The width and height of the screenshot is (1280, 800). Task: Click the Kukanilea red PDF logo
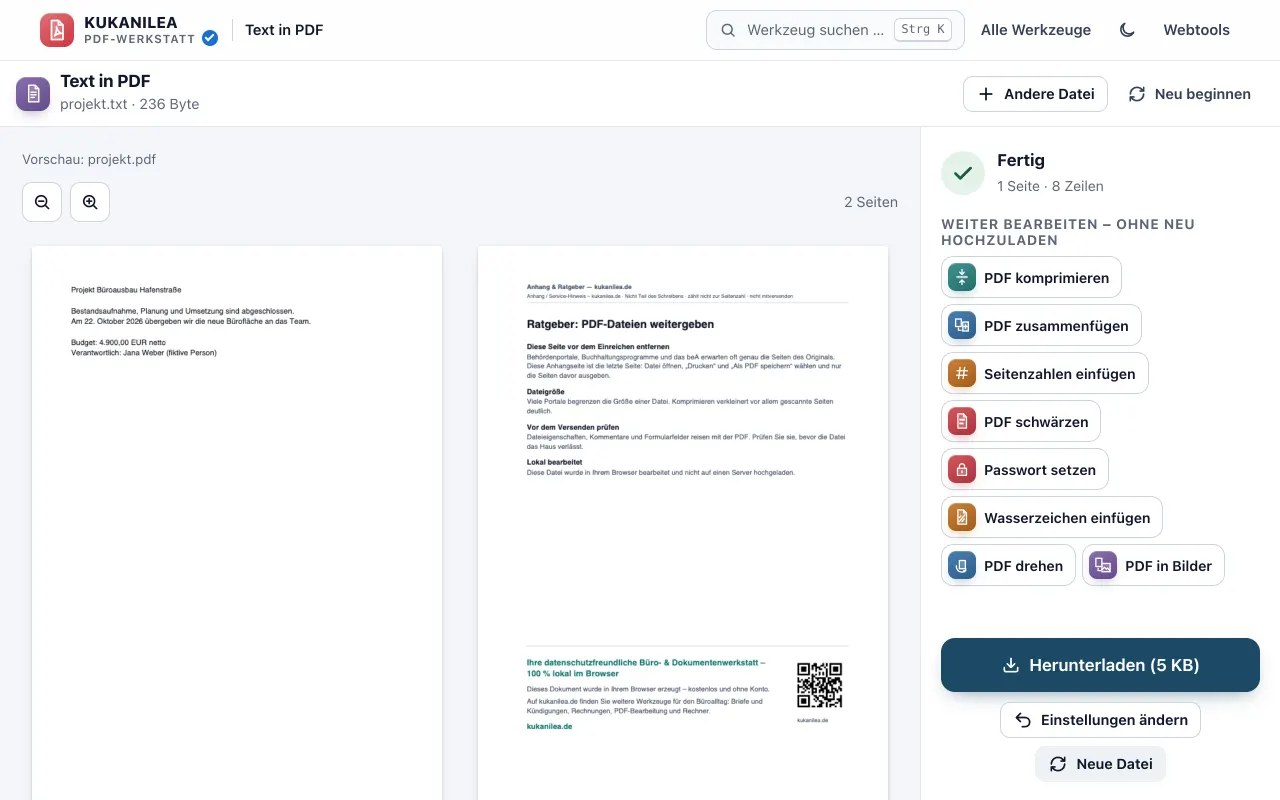coord(57,30)
